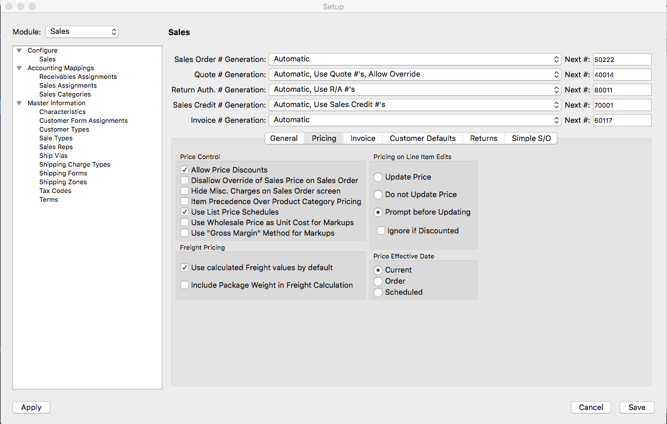This screenshot has height=424, width=667.
Task: Select Shipping Zones in tree
Action: (63, 182)
